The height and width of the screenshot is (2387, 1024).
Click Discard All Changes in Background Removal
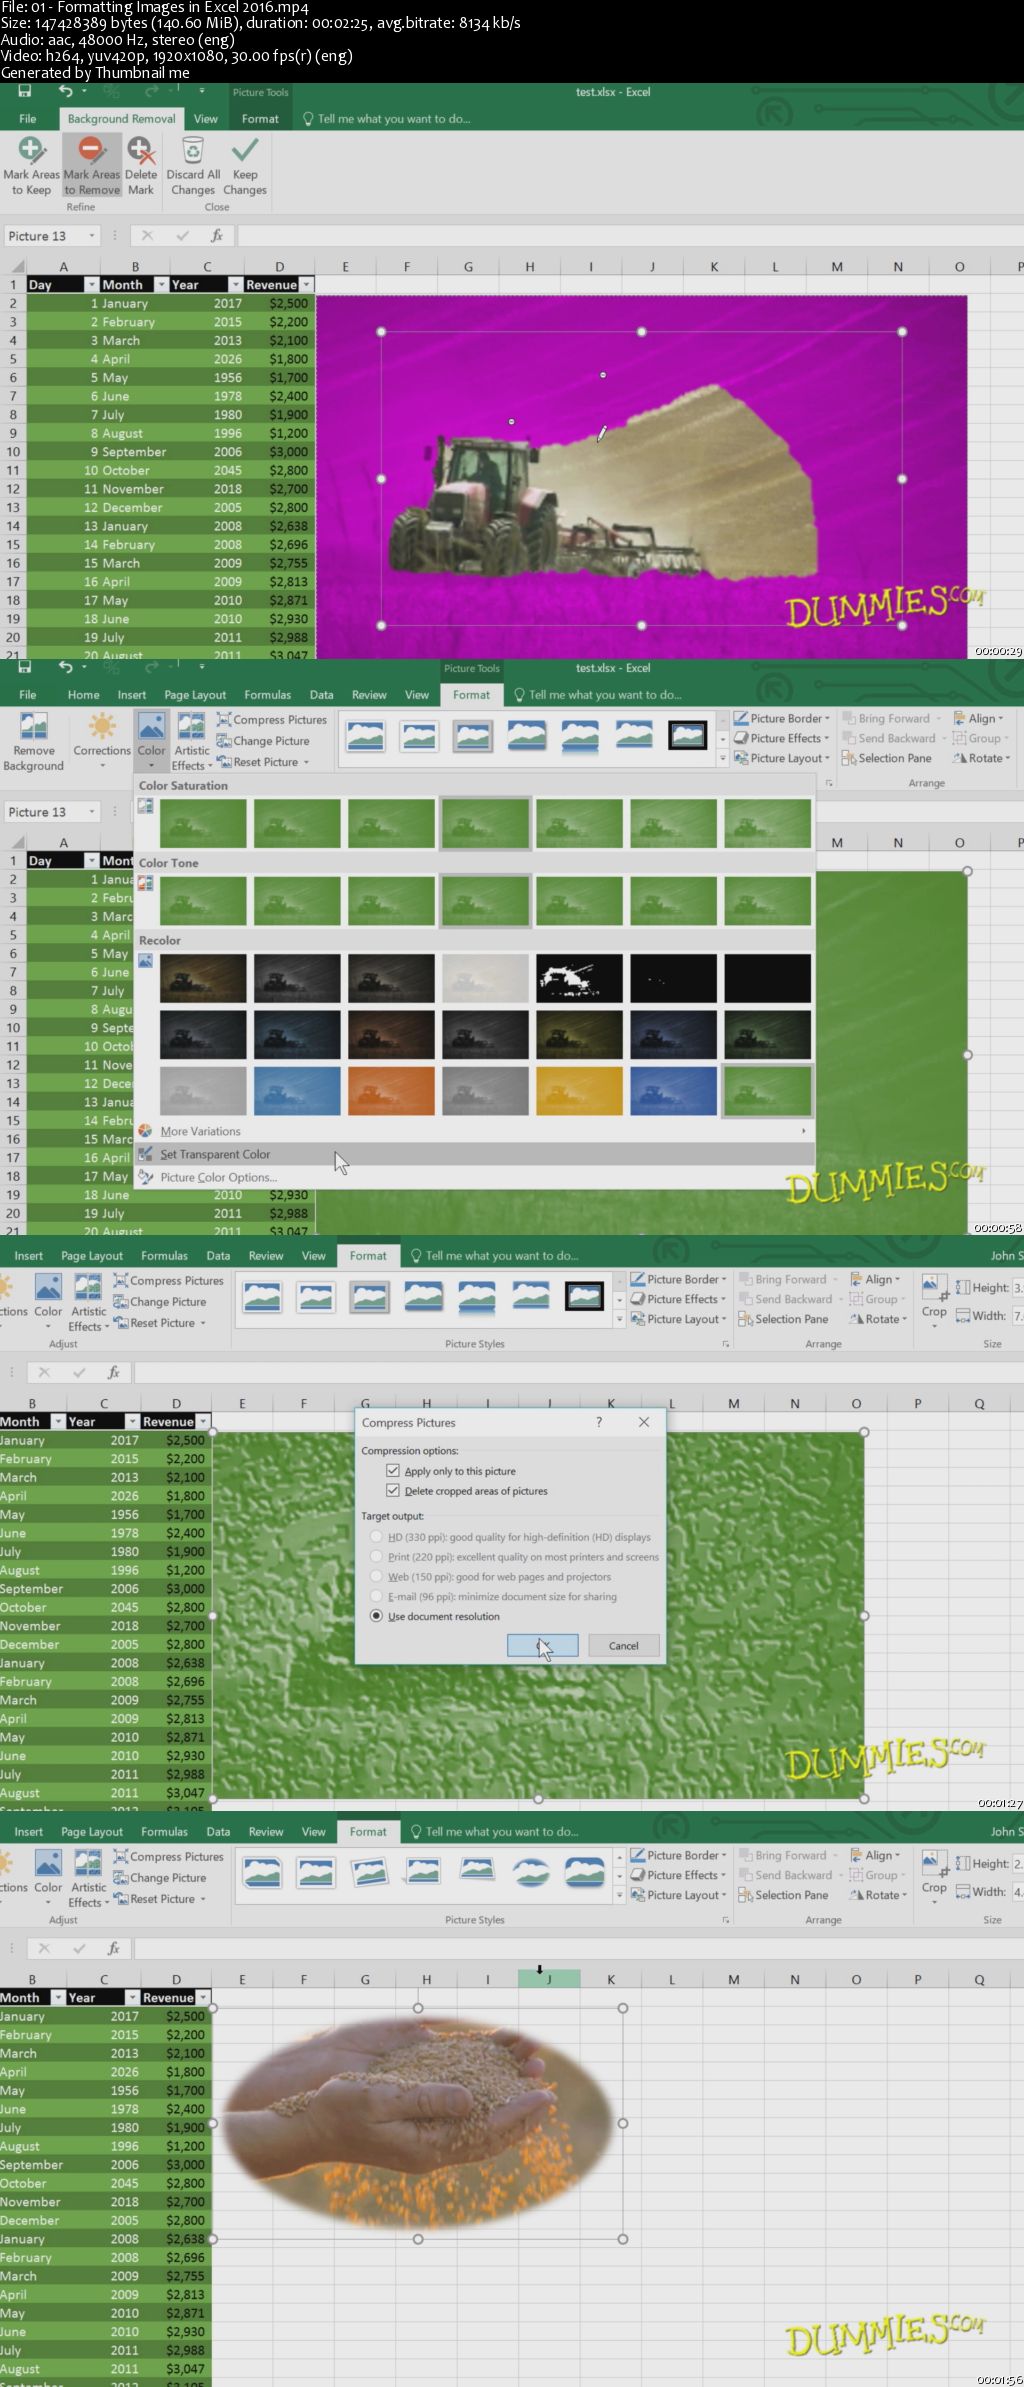click(x=193, y=167)
